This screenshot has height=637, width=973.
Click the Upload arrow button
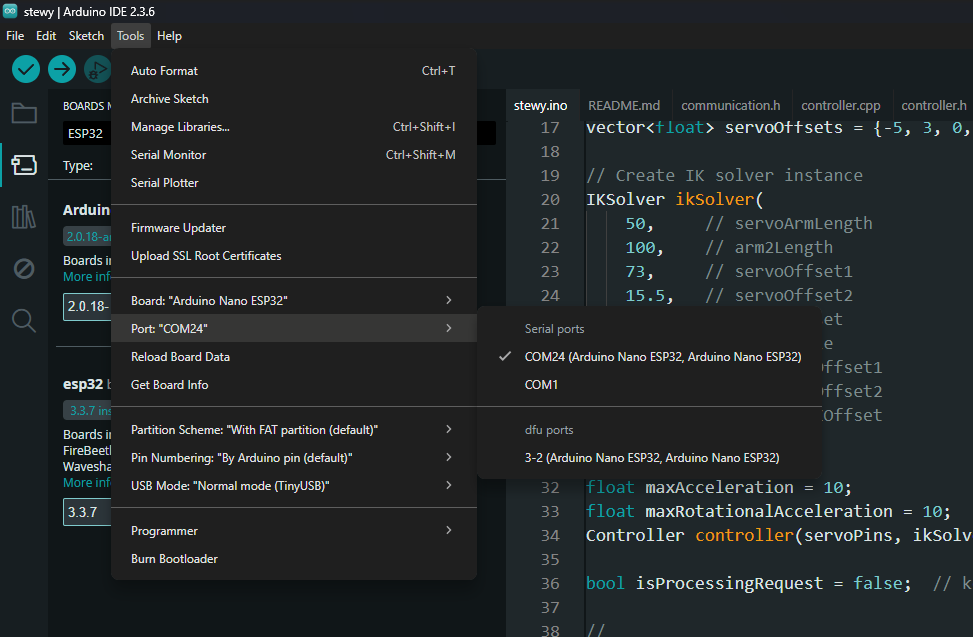click(61, 69)
